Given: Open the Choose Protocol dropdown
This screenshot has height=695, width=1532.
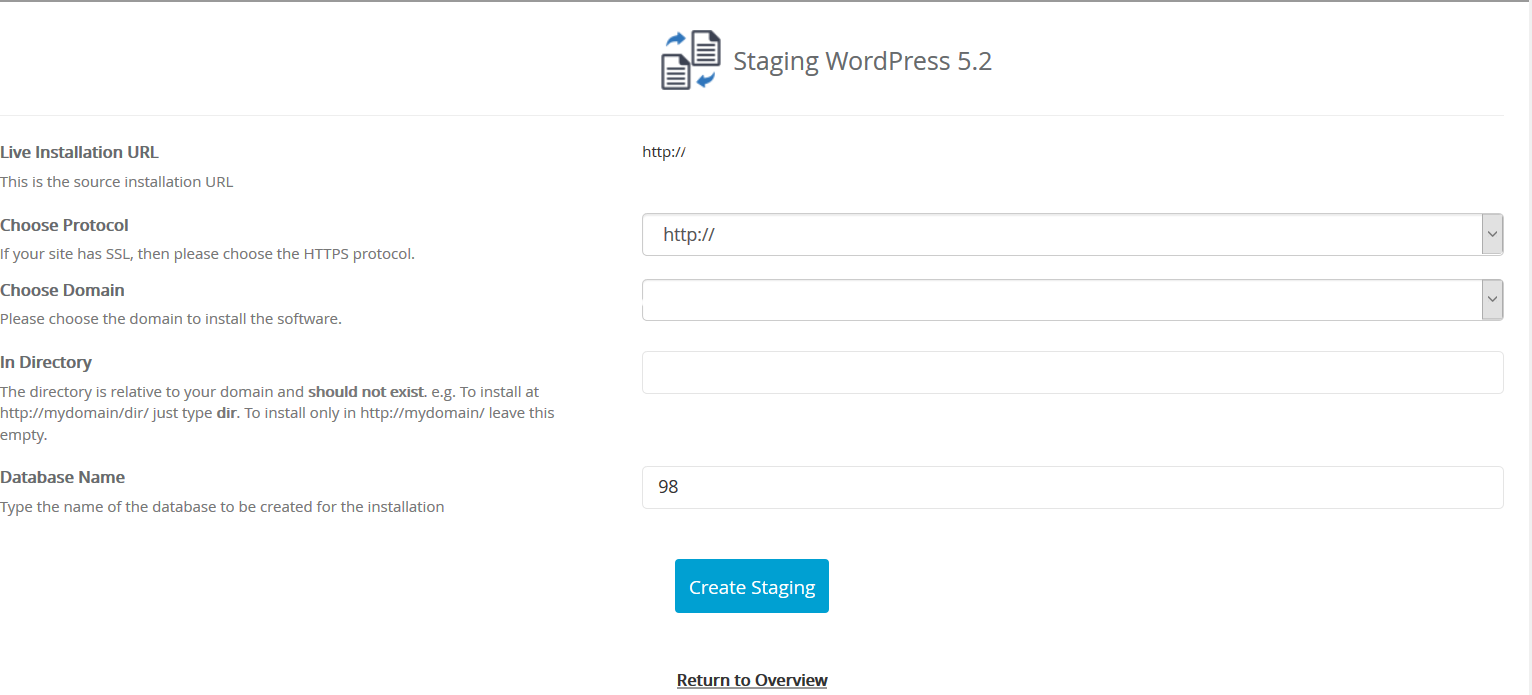Looking at the screenshot, I should pyautogui.click(x=1072, y=234).
